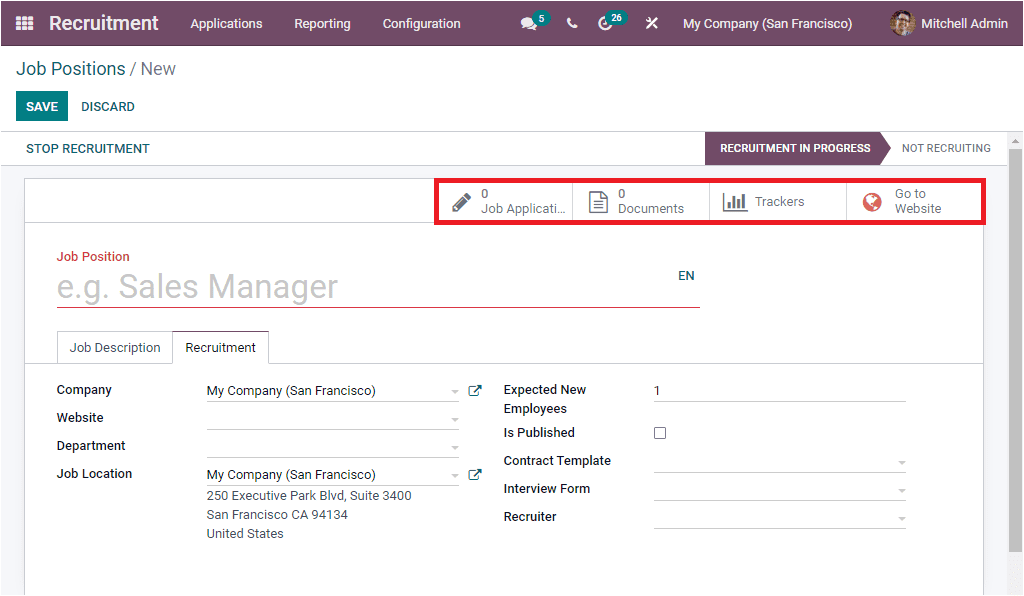This screenshot has width=1024, height=596.
Task: Open Job Applications via the pencil stat button
Action: pos(505,201)
